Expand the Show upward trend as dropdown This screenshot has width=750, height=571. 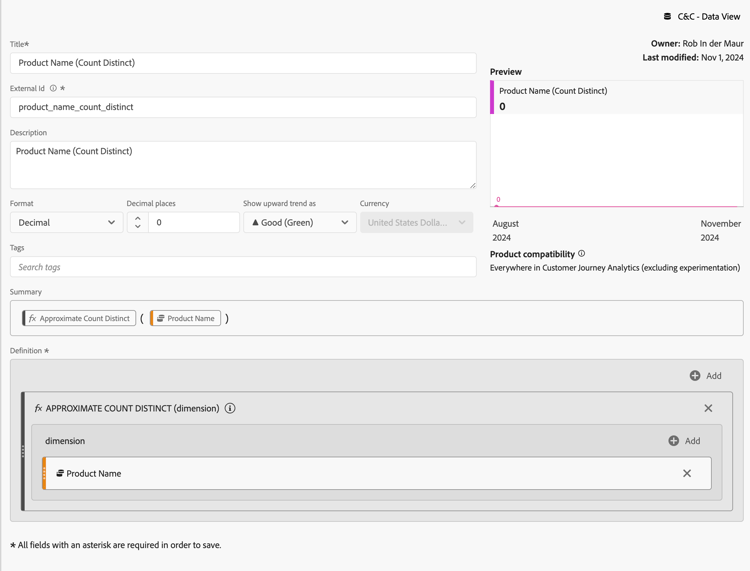pos(300,223)
